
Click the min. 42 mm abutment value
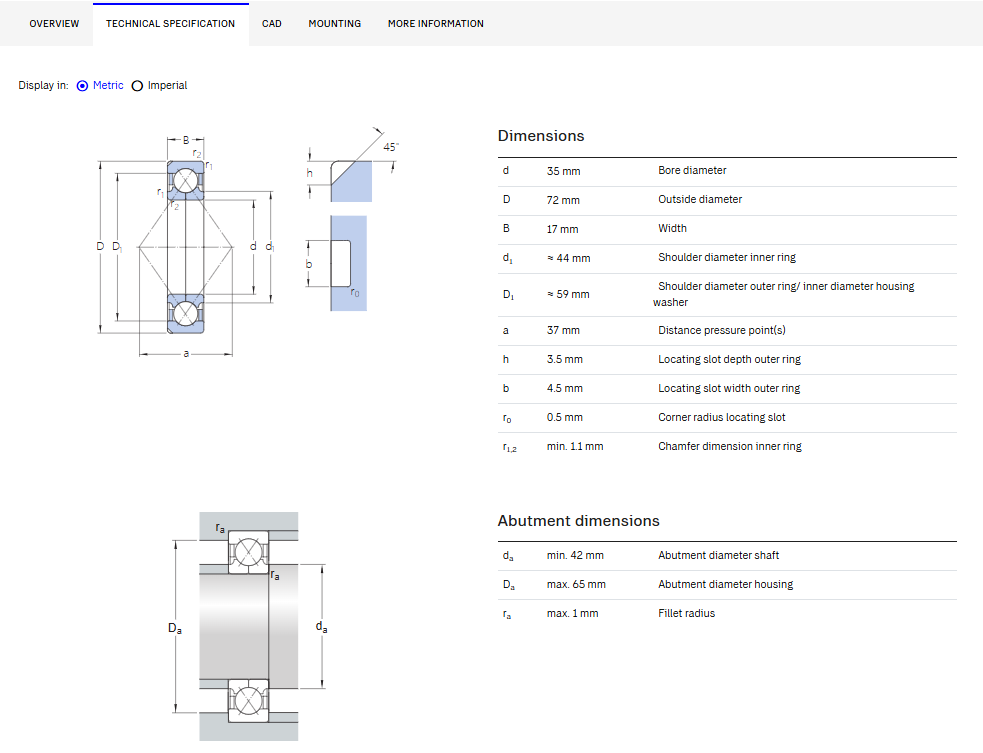pos(575,555)
